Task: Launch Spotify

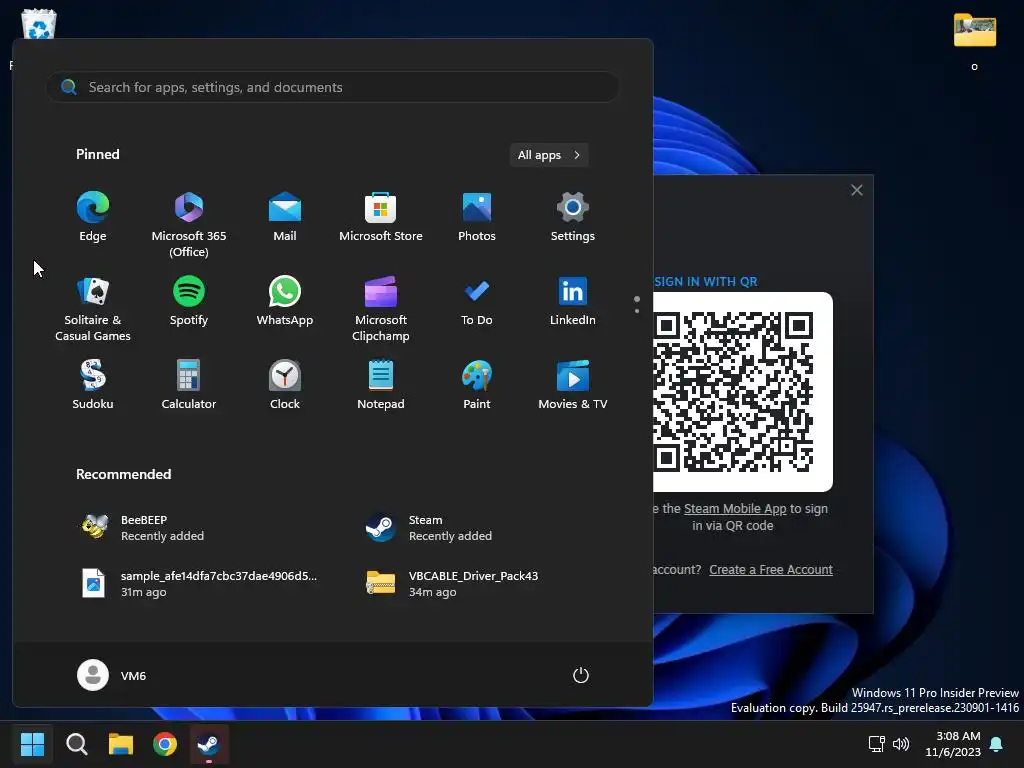Action: tap(189, 301)
